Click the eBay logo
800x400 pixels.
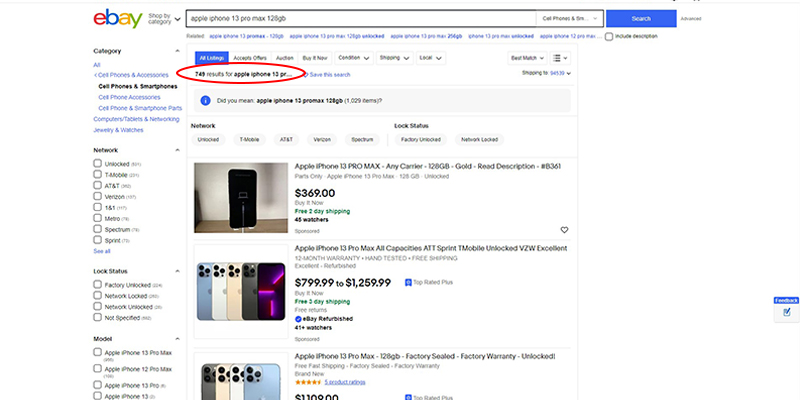pos(118,19)
